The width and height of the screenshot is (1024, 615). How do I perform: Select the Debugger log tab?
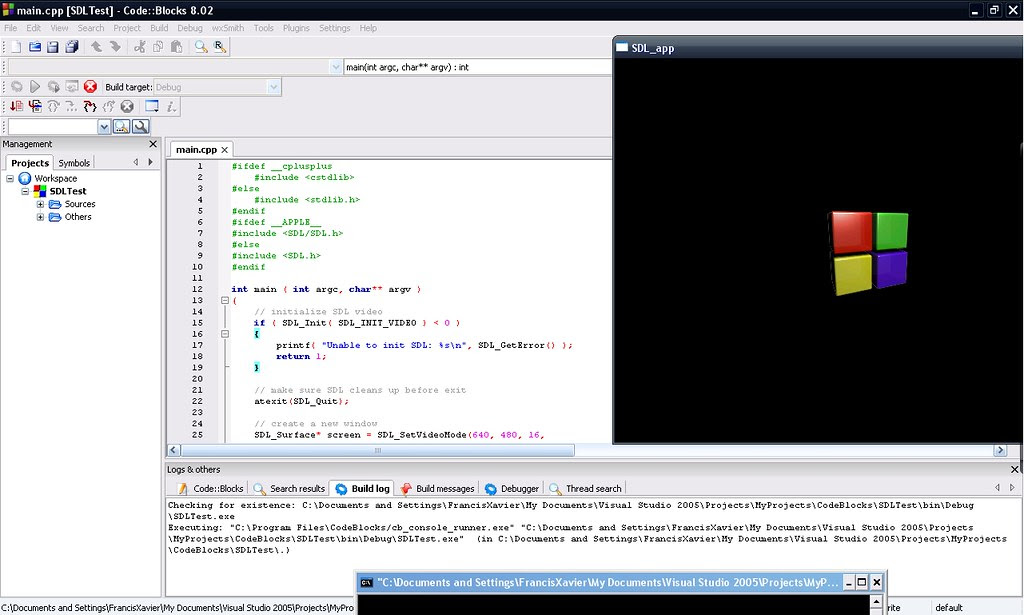[513, 488]
